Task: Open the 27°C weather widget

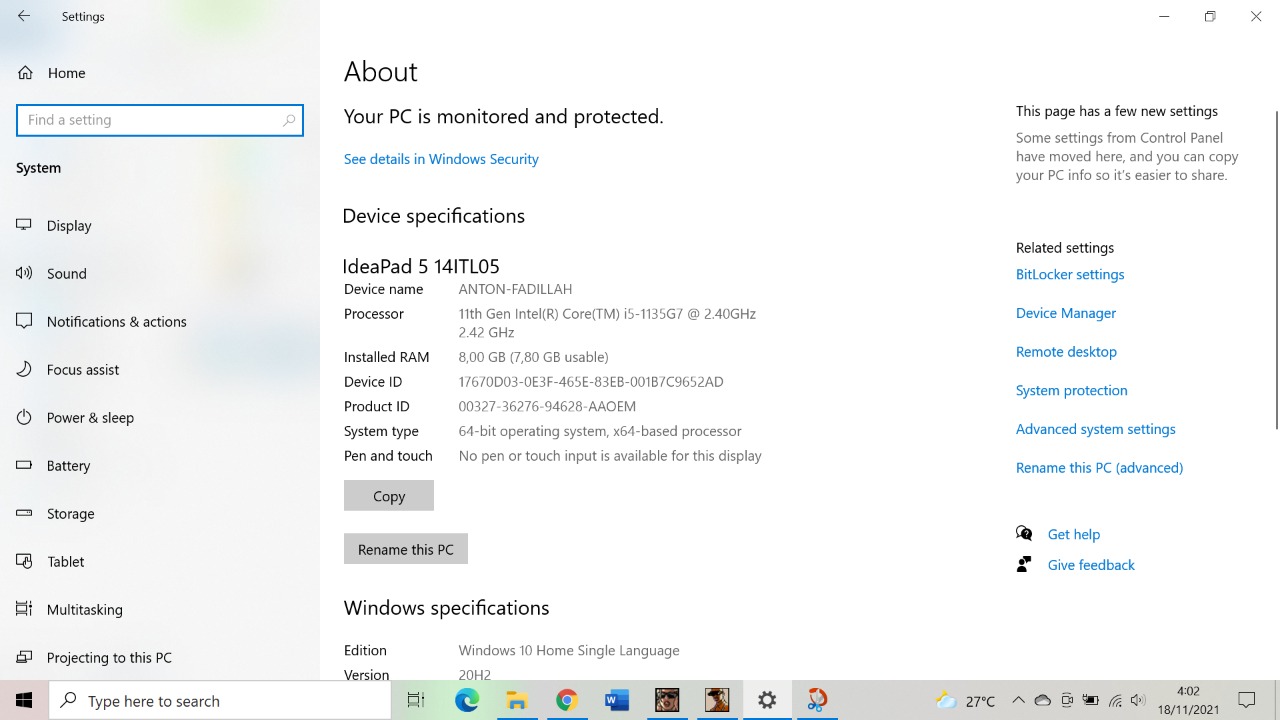Action: tap(965, 700)
